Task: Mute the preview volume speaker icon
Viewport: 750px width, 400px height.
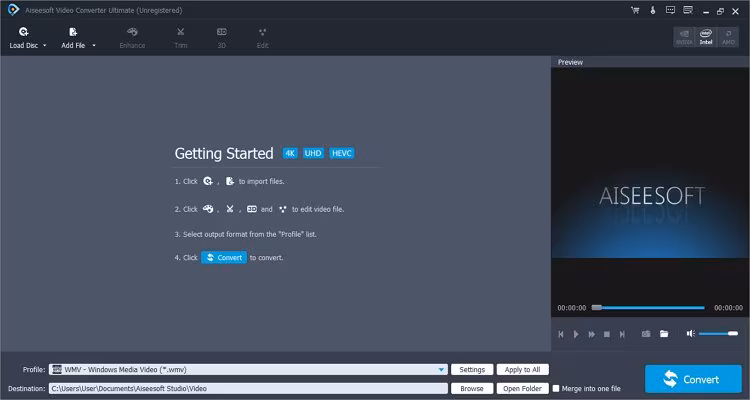Action: [x=691, y=333]
